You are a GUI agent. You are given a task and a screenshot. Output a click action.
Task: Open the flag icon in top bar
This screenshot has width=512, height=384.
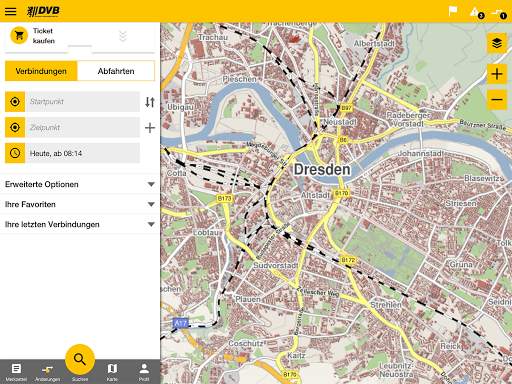[453, 11]
